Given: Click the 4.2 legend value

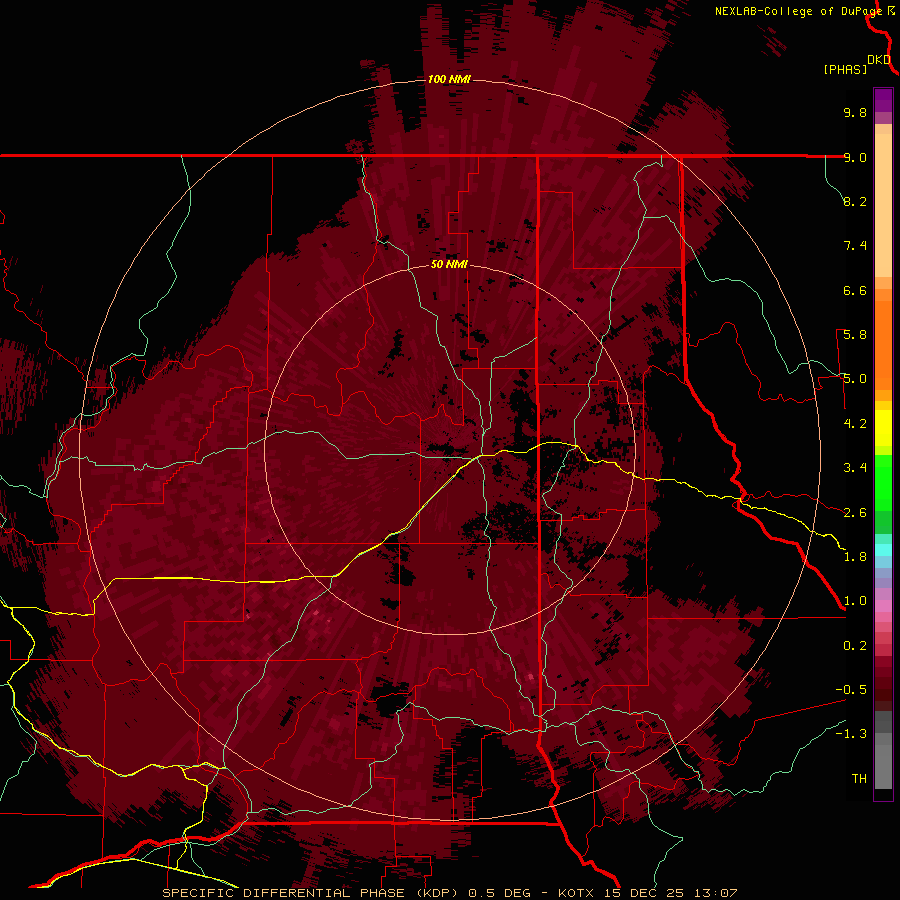Looking at the screenshot, I should [x=855, y=424].
